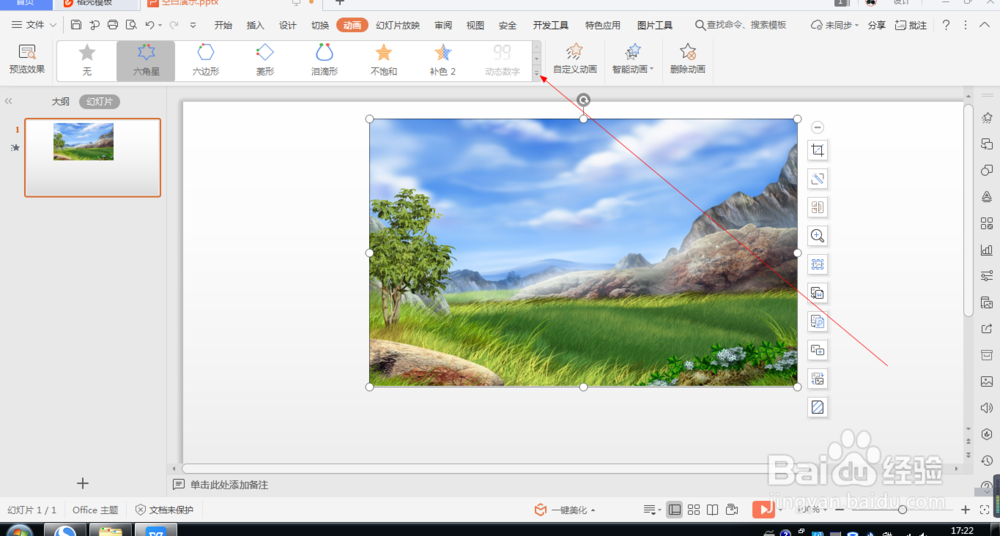Select the 无 (none) animation effect
Image resolution: width=1000 pixels, height=536 pixels.
click(x=87, y=61)
